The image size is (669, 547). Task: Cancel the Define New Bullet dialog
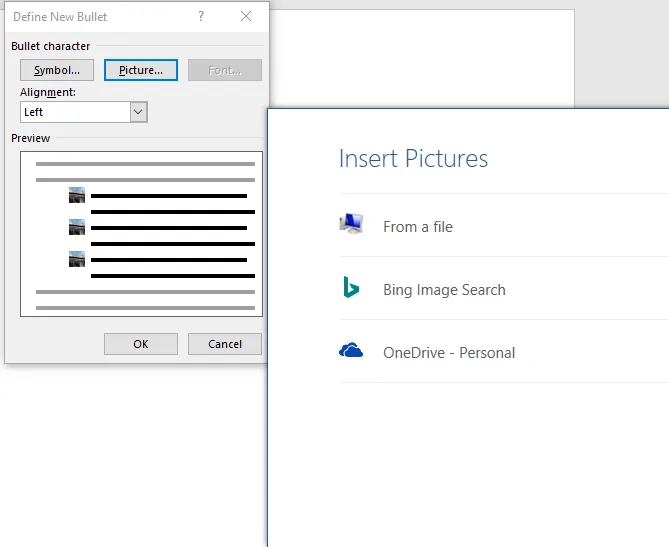[225, 344]
